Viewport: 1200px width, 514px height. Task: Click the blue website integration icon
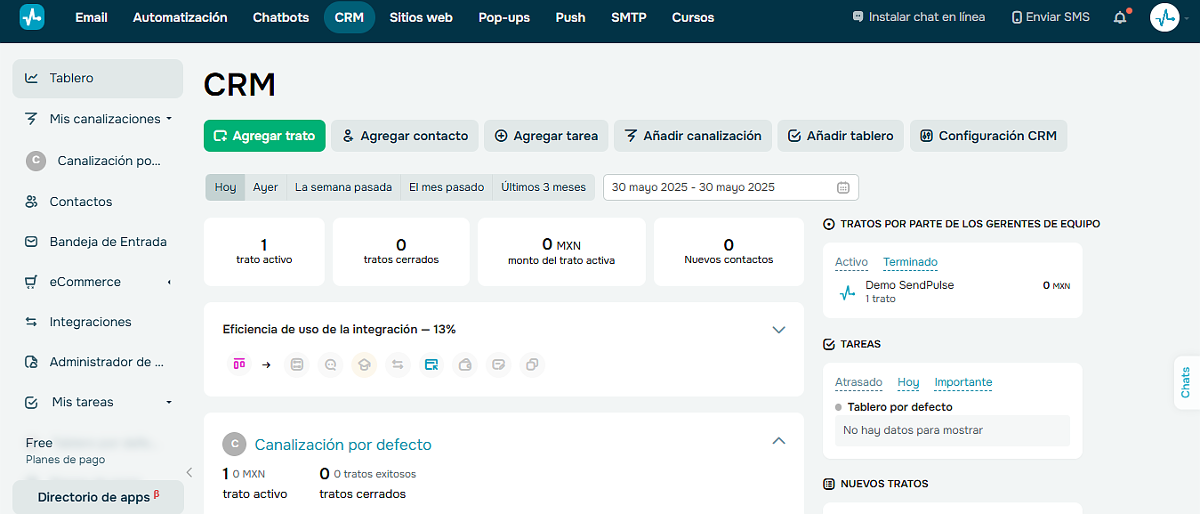(x=431, y=365)
